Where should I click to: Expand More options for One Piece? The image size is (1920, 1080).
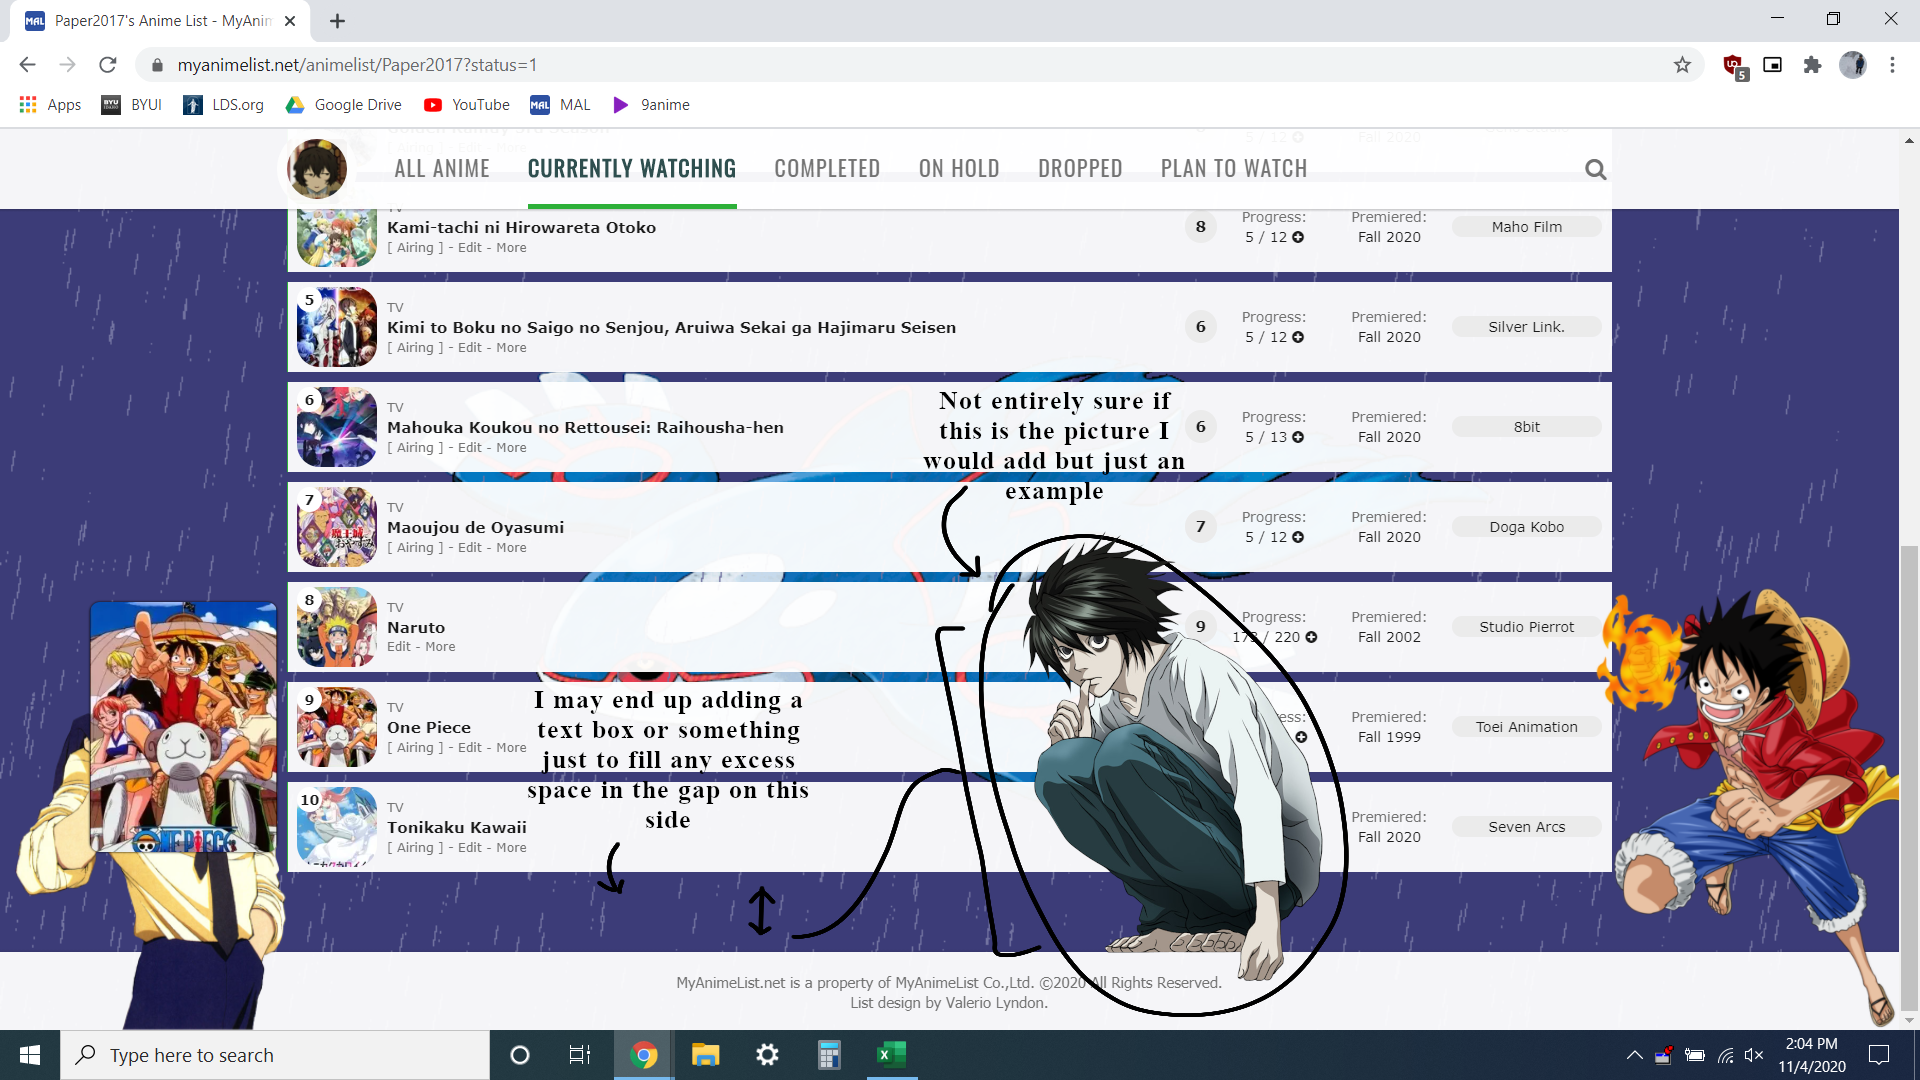coord(511,747)
